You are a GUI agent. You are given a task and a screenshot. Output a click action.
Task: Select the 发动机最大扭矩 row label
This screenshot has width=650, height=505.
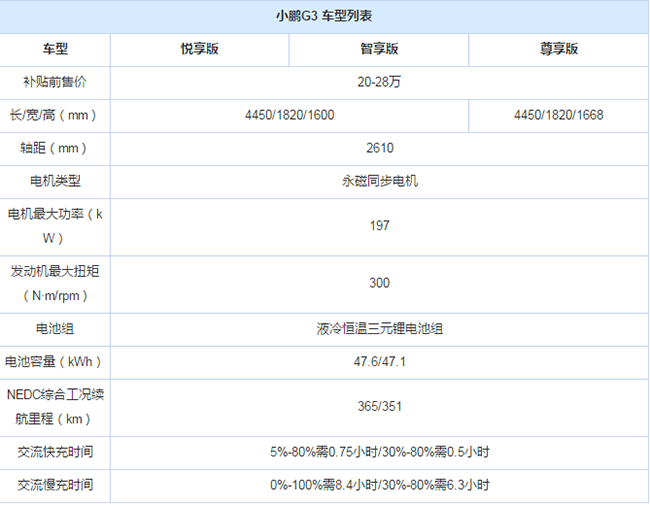tap(55, 284)
